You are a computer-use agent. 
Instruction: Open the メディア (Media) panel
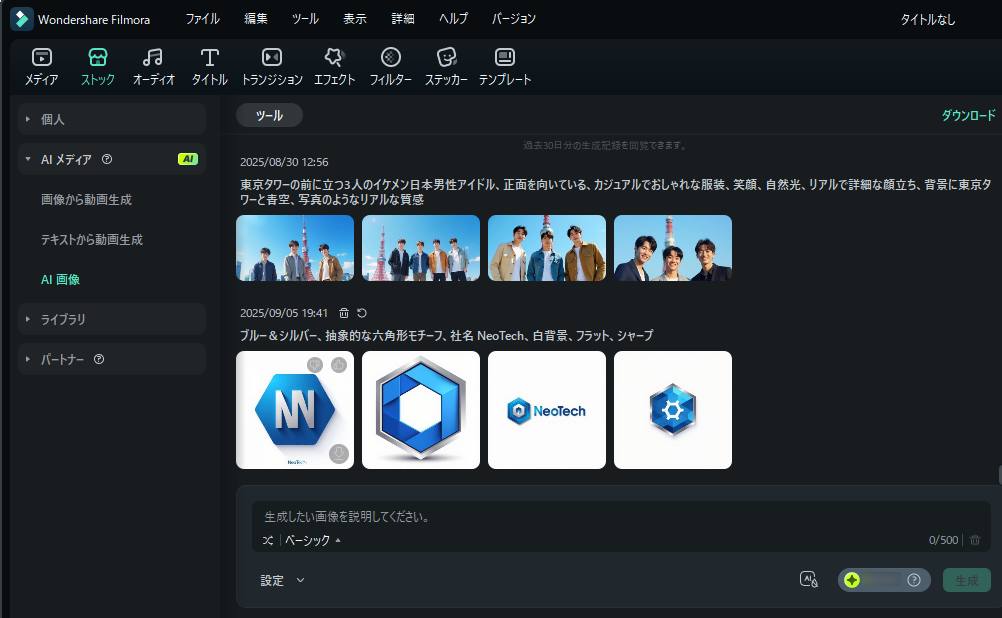[42, 66]
